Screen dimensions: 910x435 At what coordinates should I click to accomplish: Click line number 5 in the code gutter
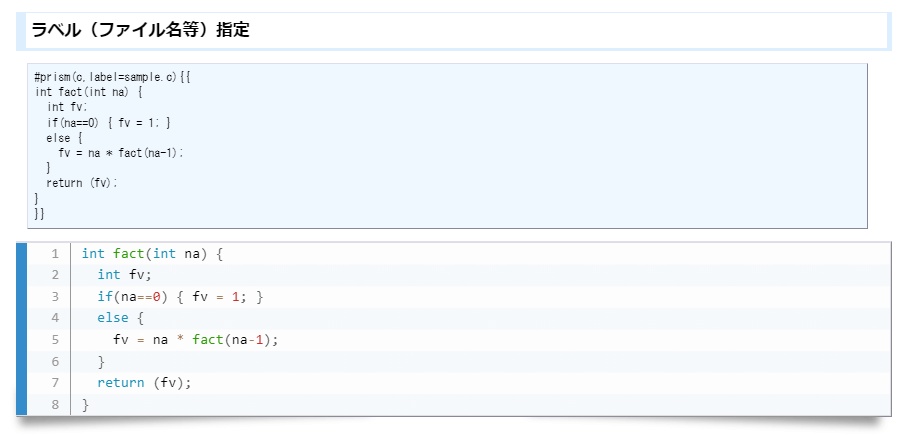[55, 340]
